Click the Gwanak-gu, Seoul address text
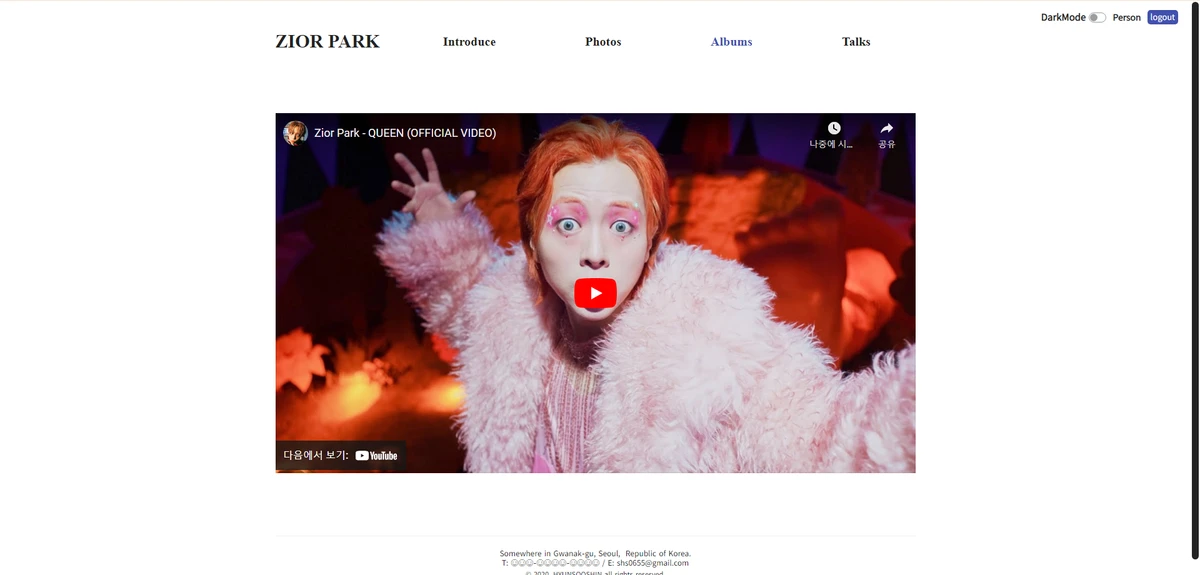Screen dimensions: 1200x575 [x=595, y=553]
